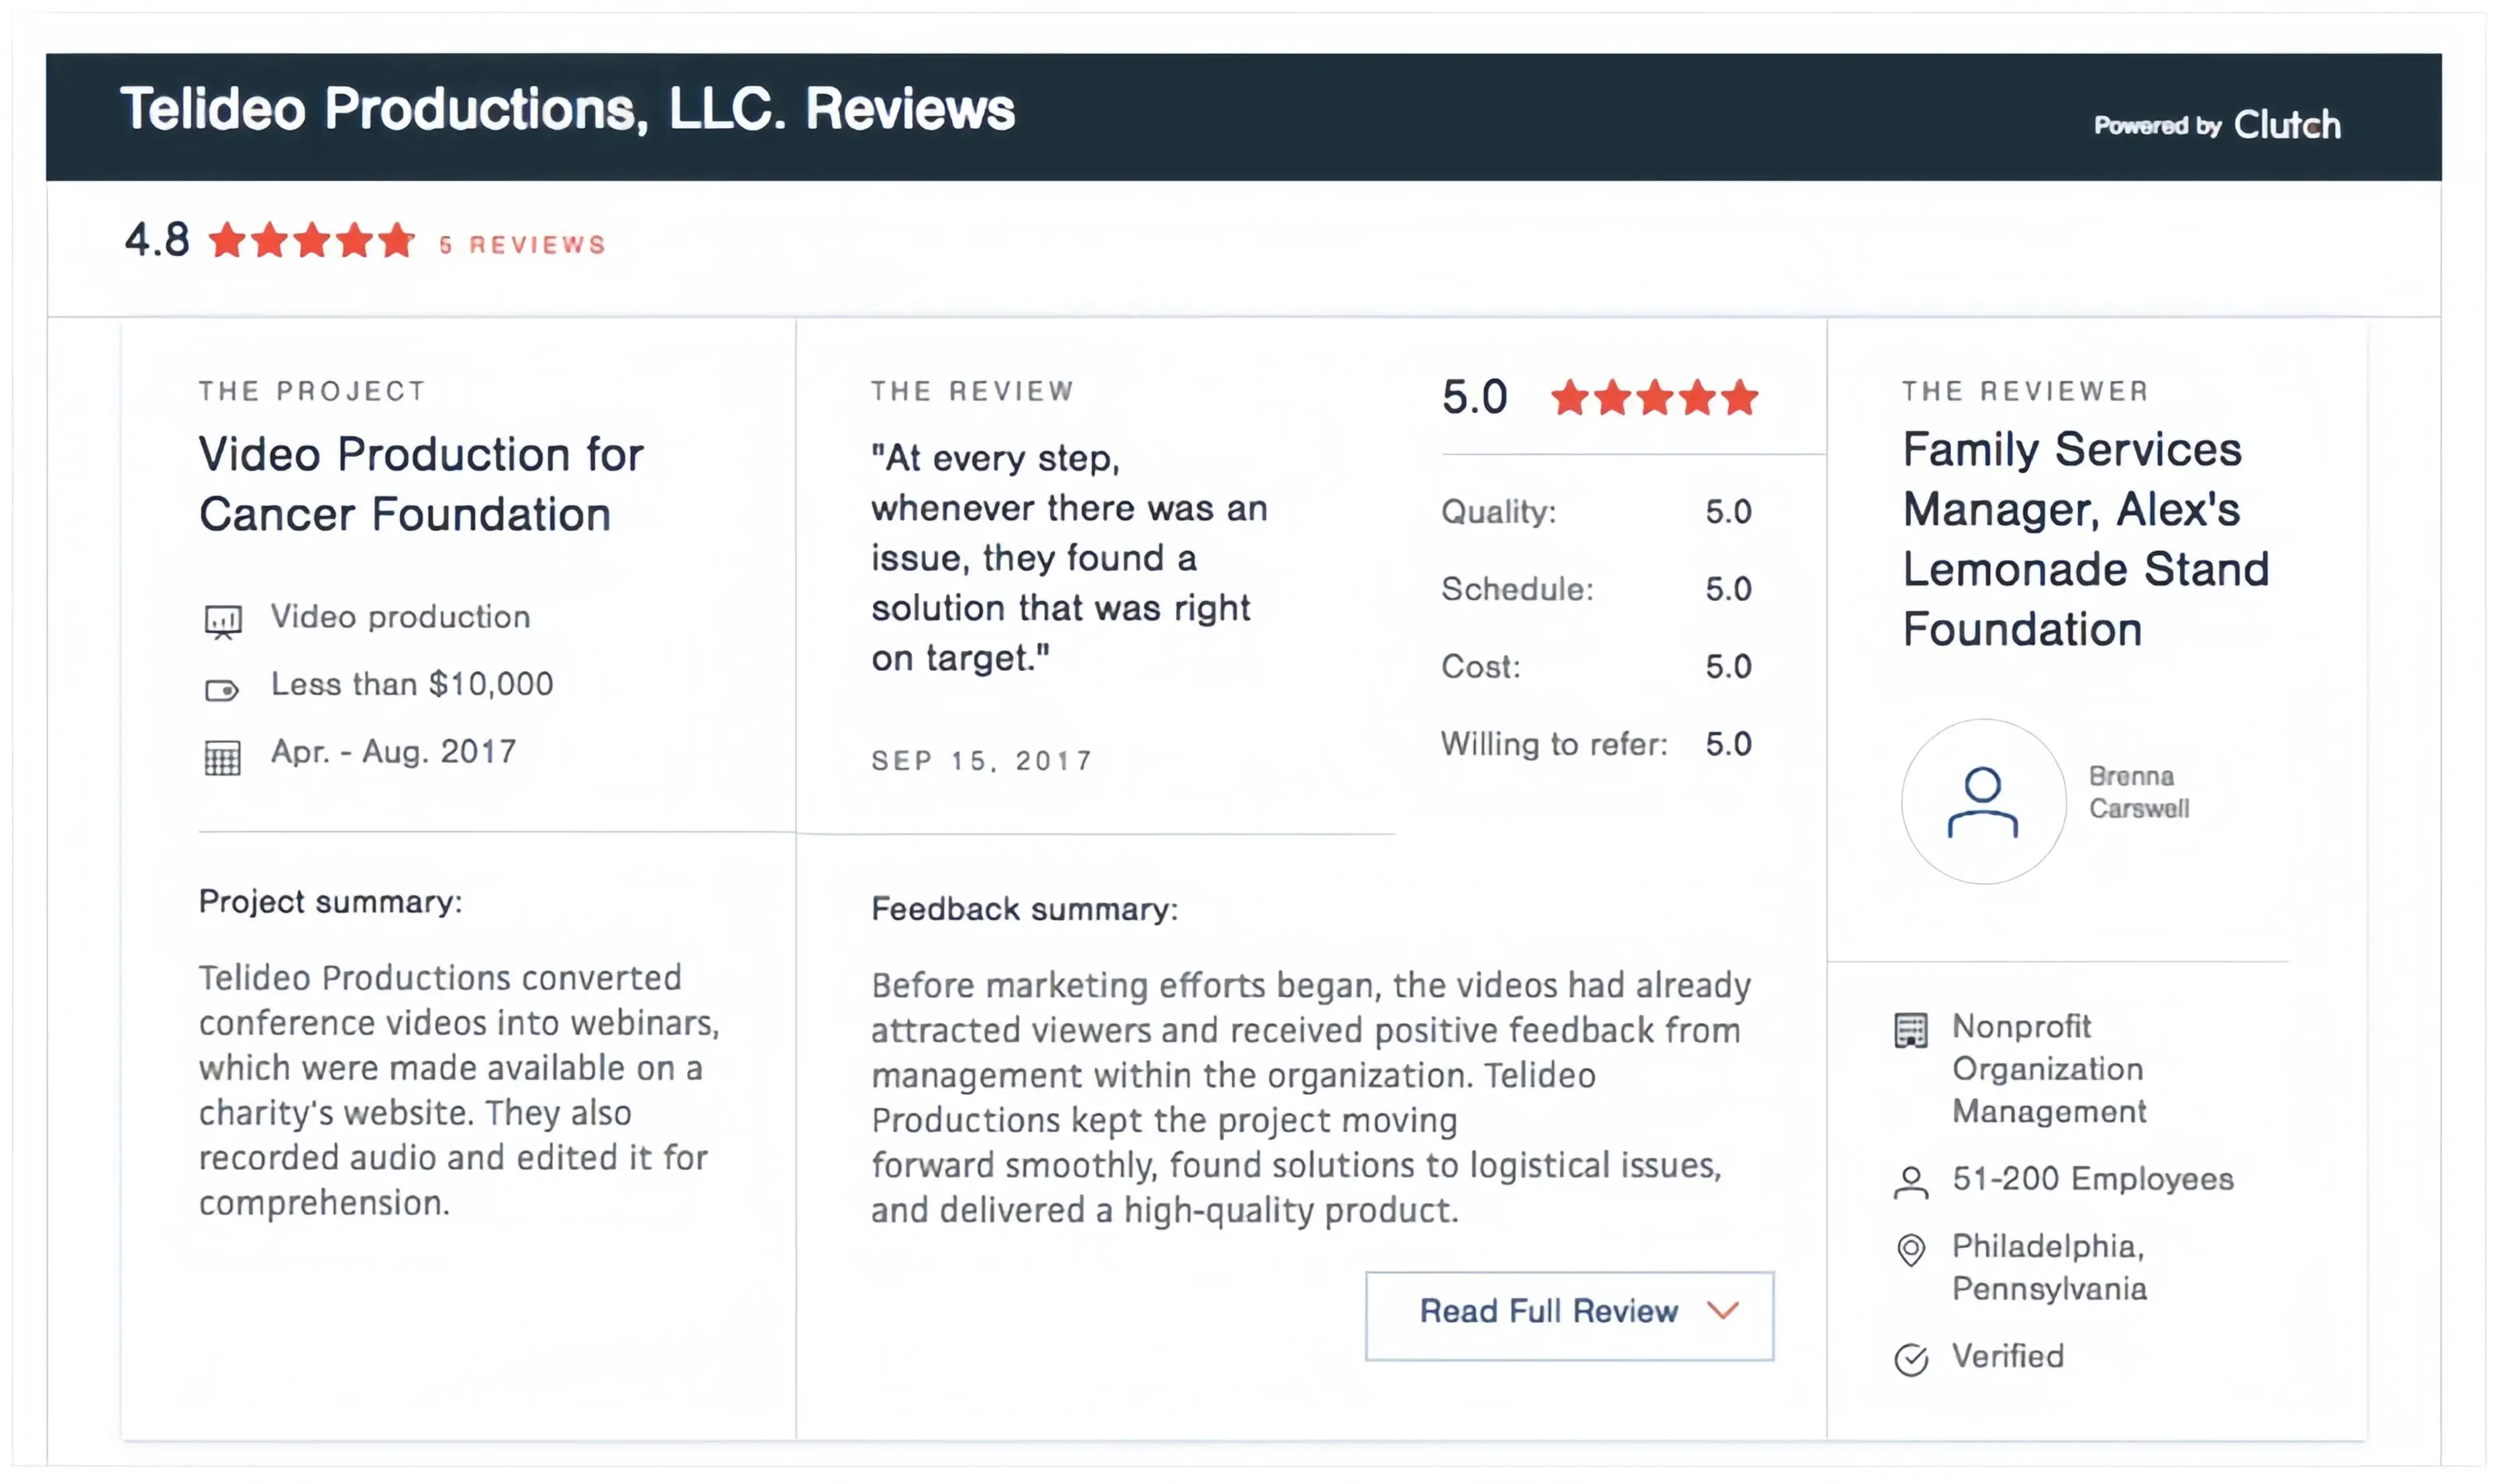The height and width of the screenshot is (1484, 2504).
Task: Click the Clutch logo in the header
Action: tap(2286, 125)
